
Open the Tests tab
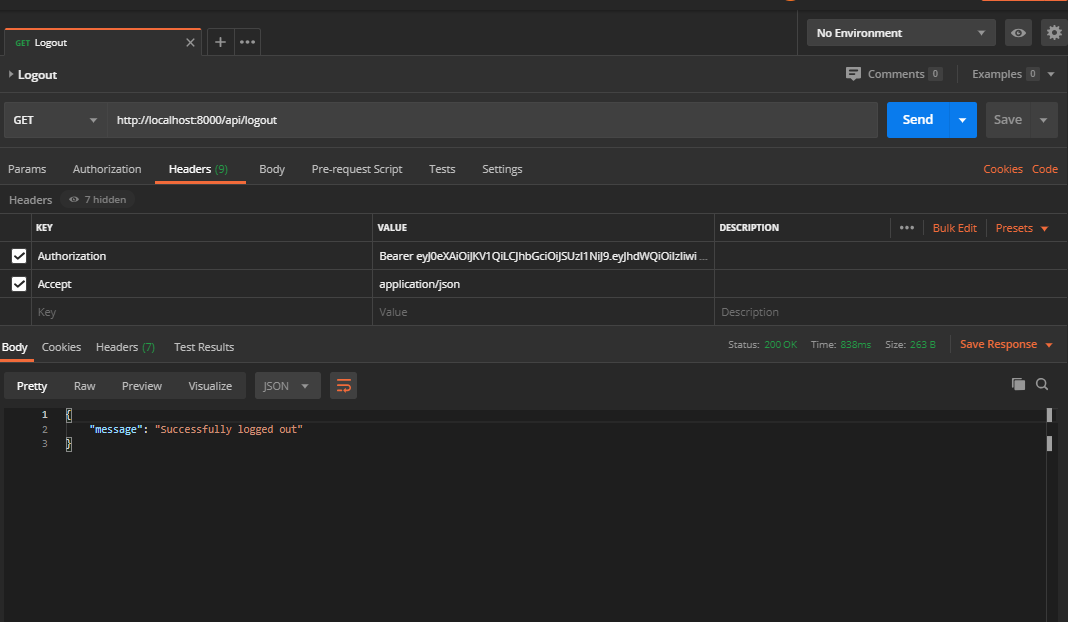point(442,169)
